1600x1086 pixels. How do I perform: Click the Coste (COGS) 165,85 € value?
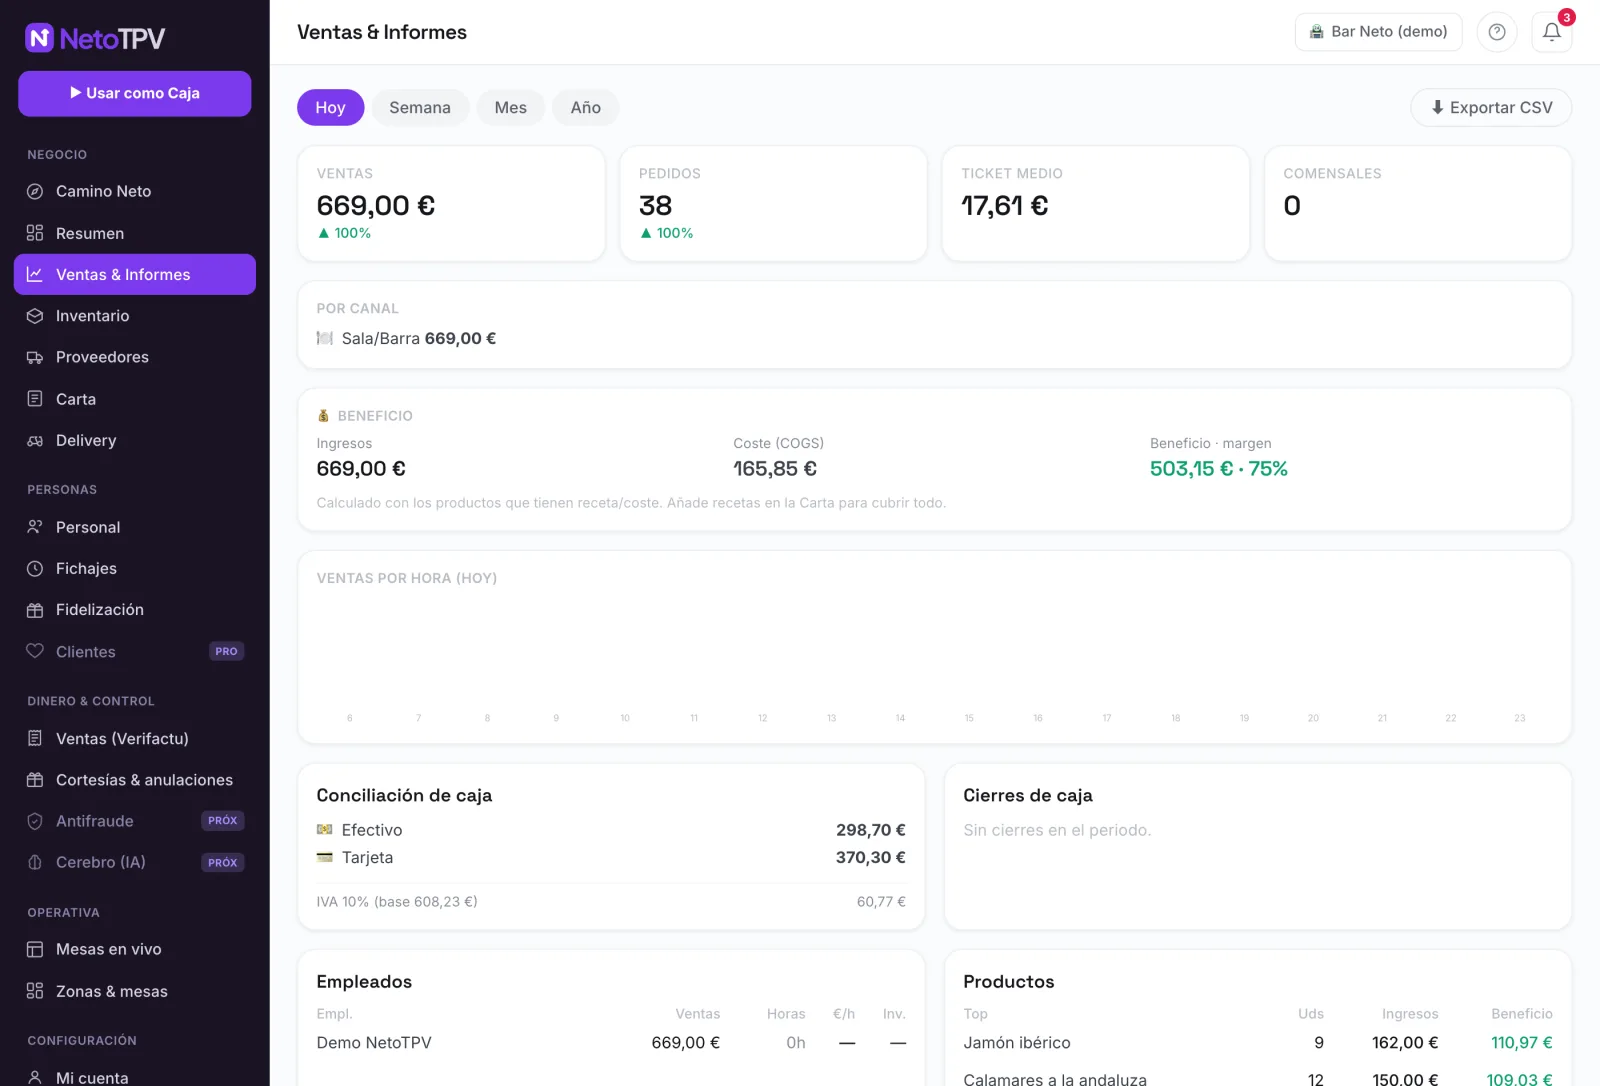click(775, 468)
